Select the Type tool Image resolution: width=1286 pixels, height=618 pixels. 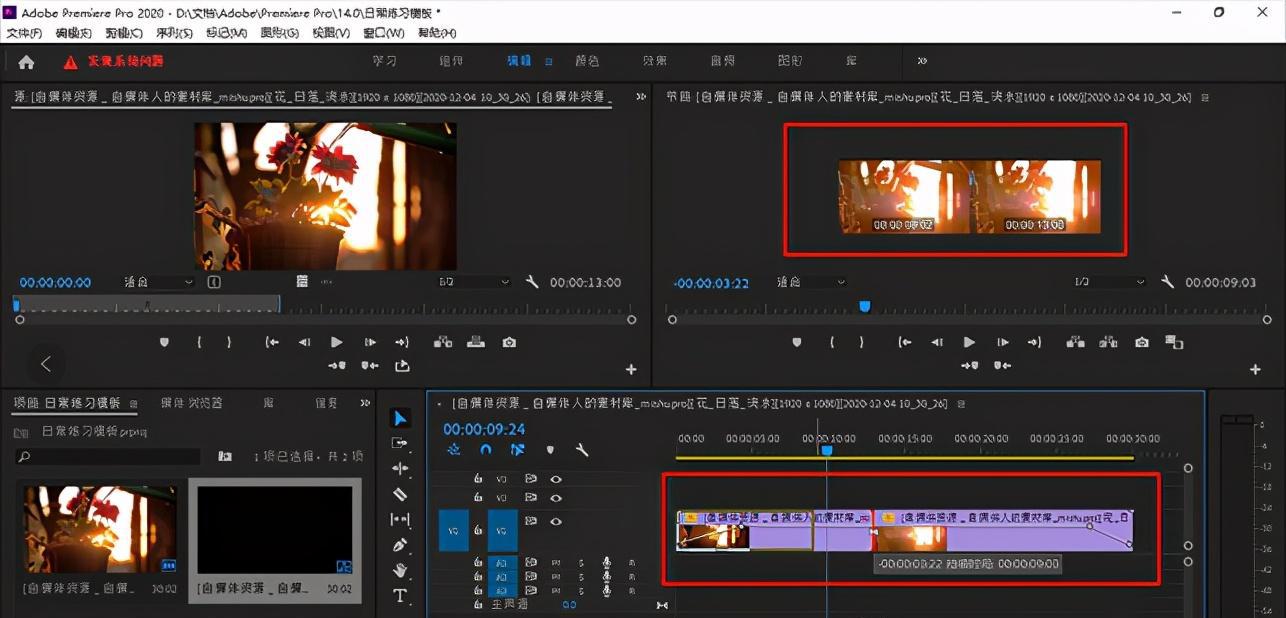point(400,596)
